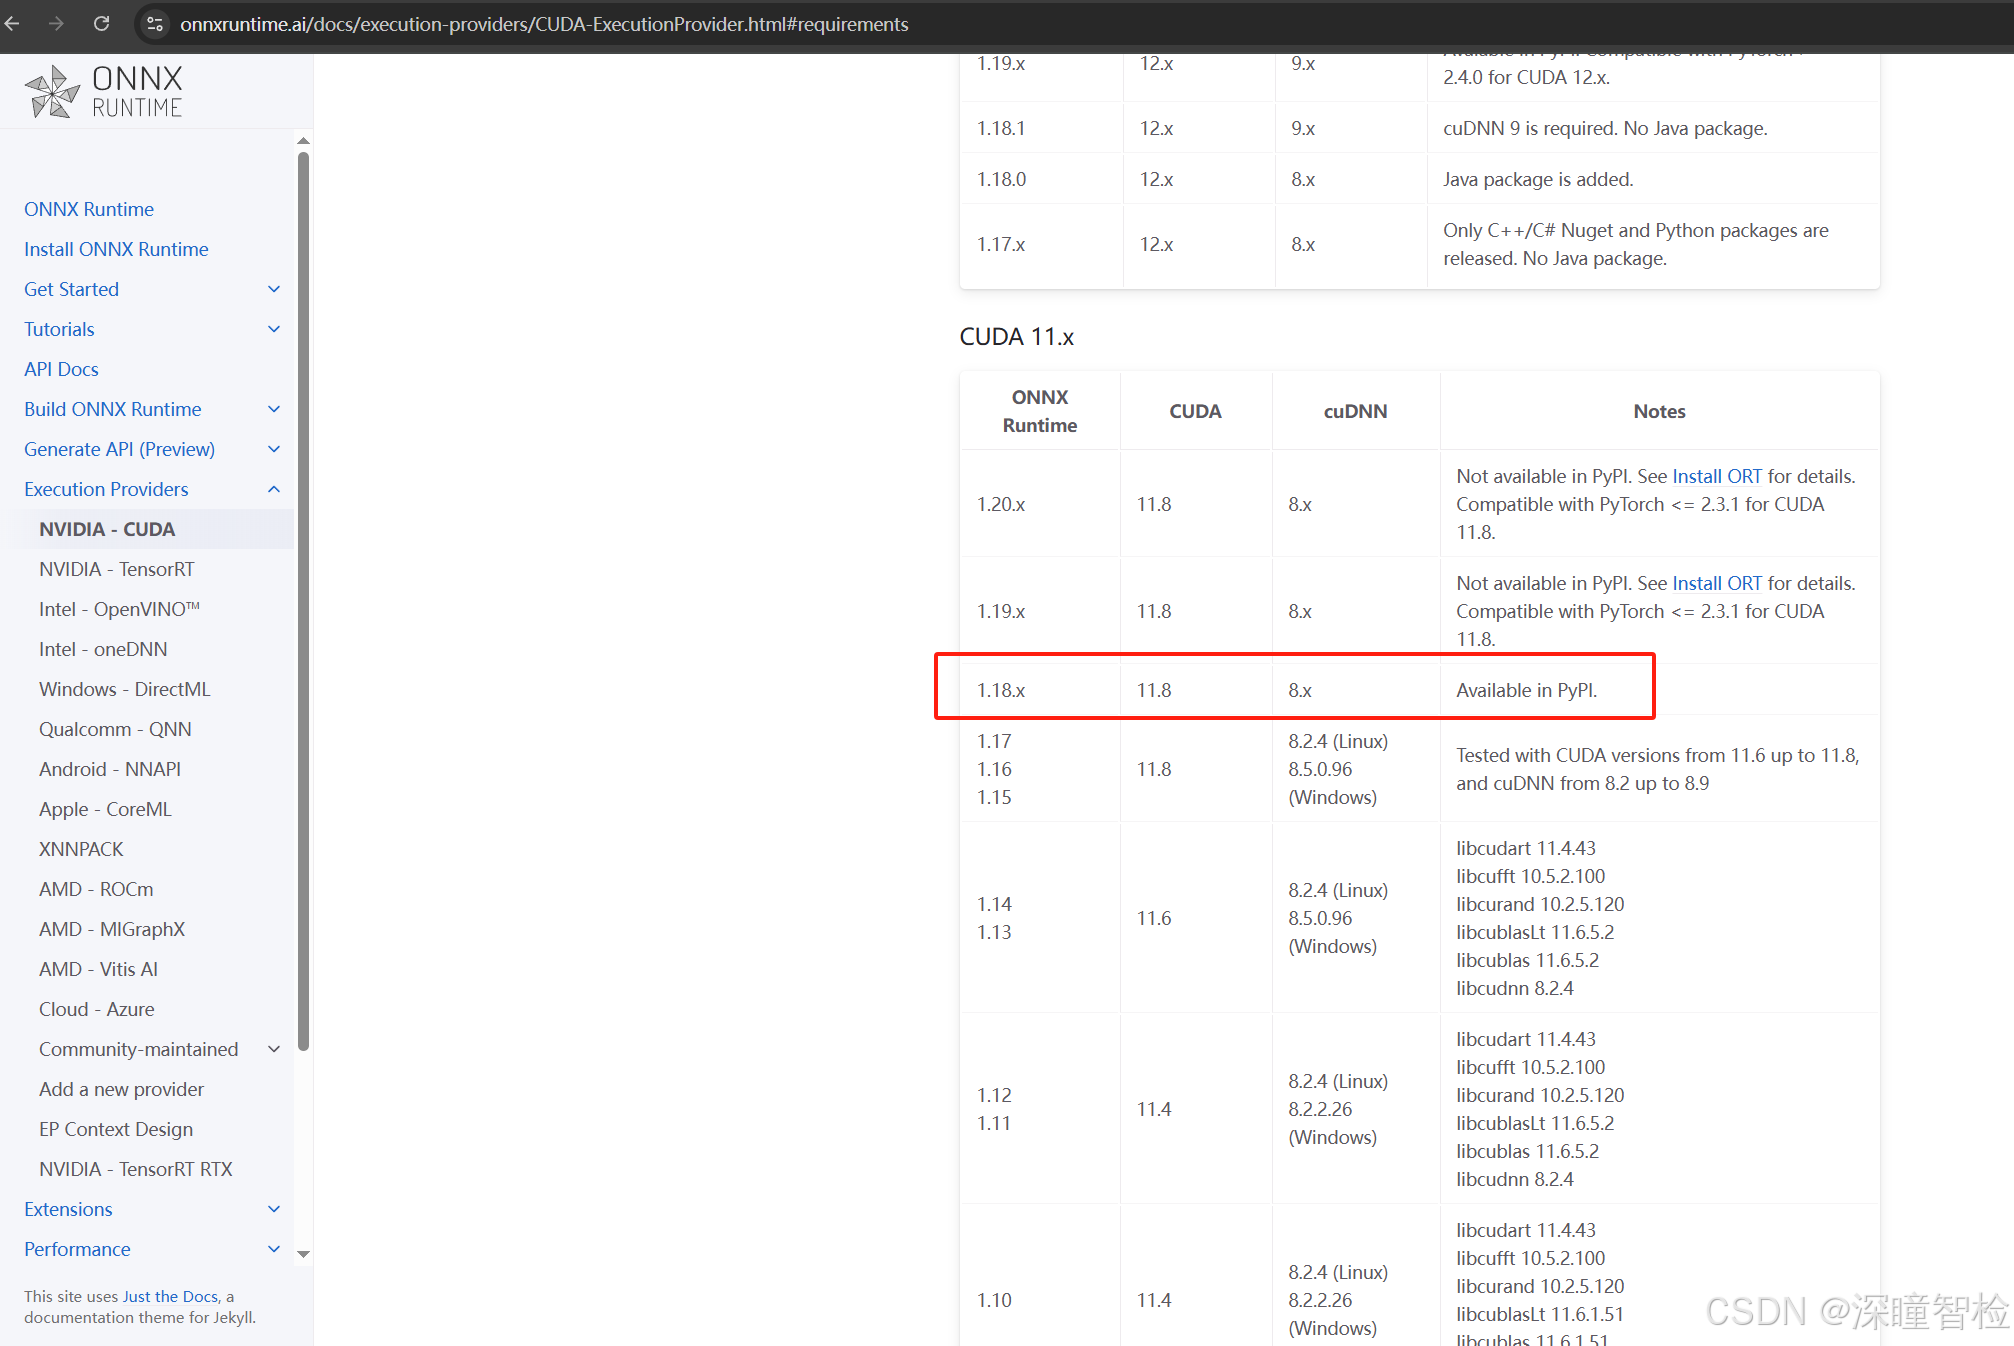Open site information icon in address bar
This screenshot has height=1346, width=2014.
[154, 24]
